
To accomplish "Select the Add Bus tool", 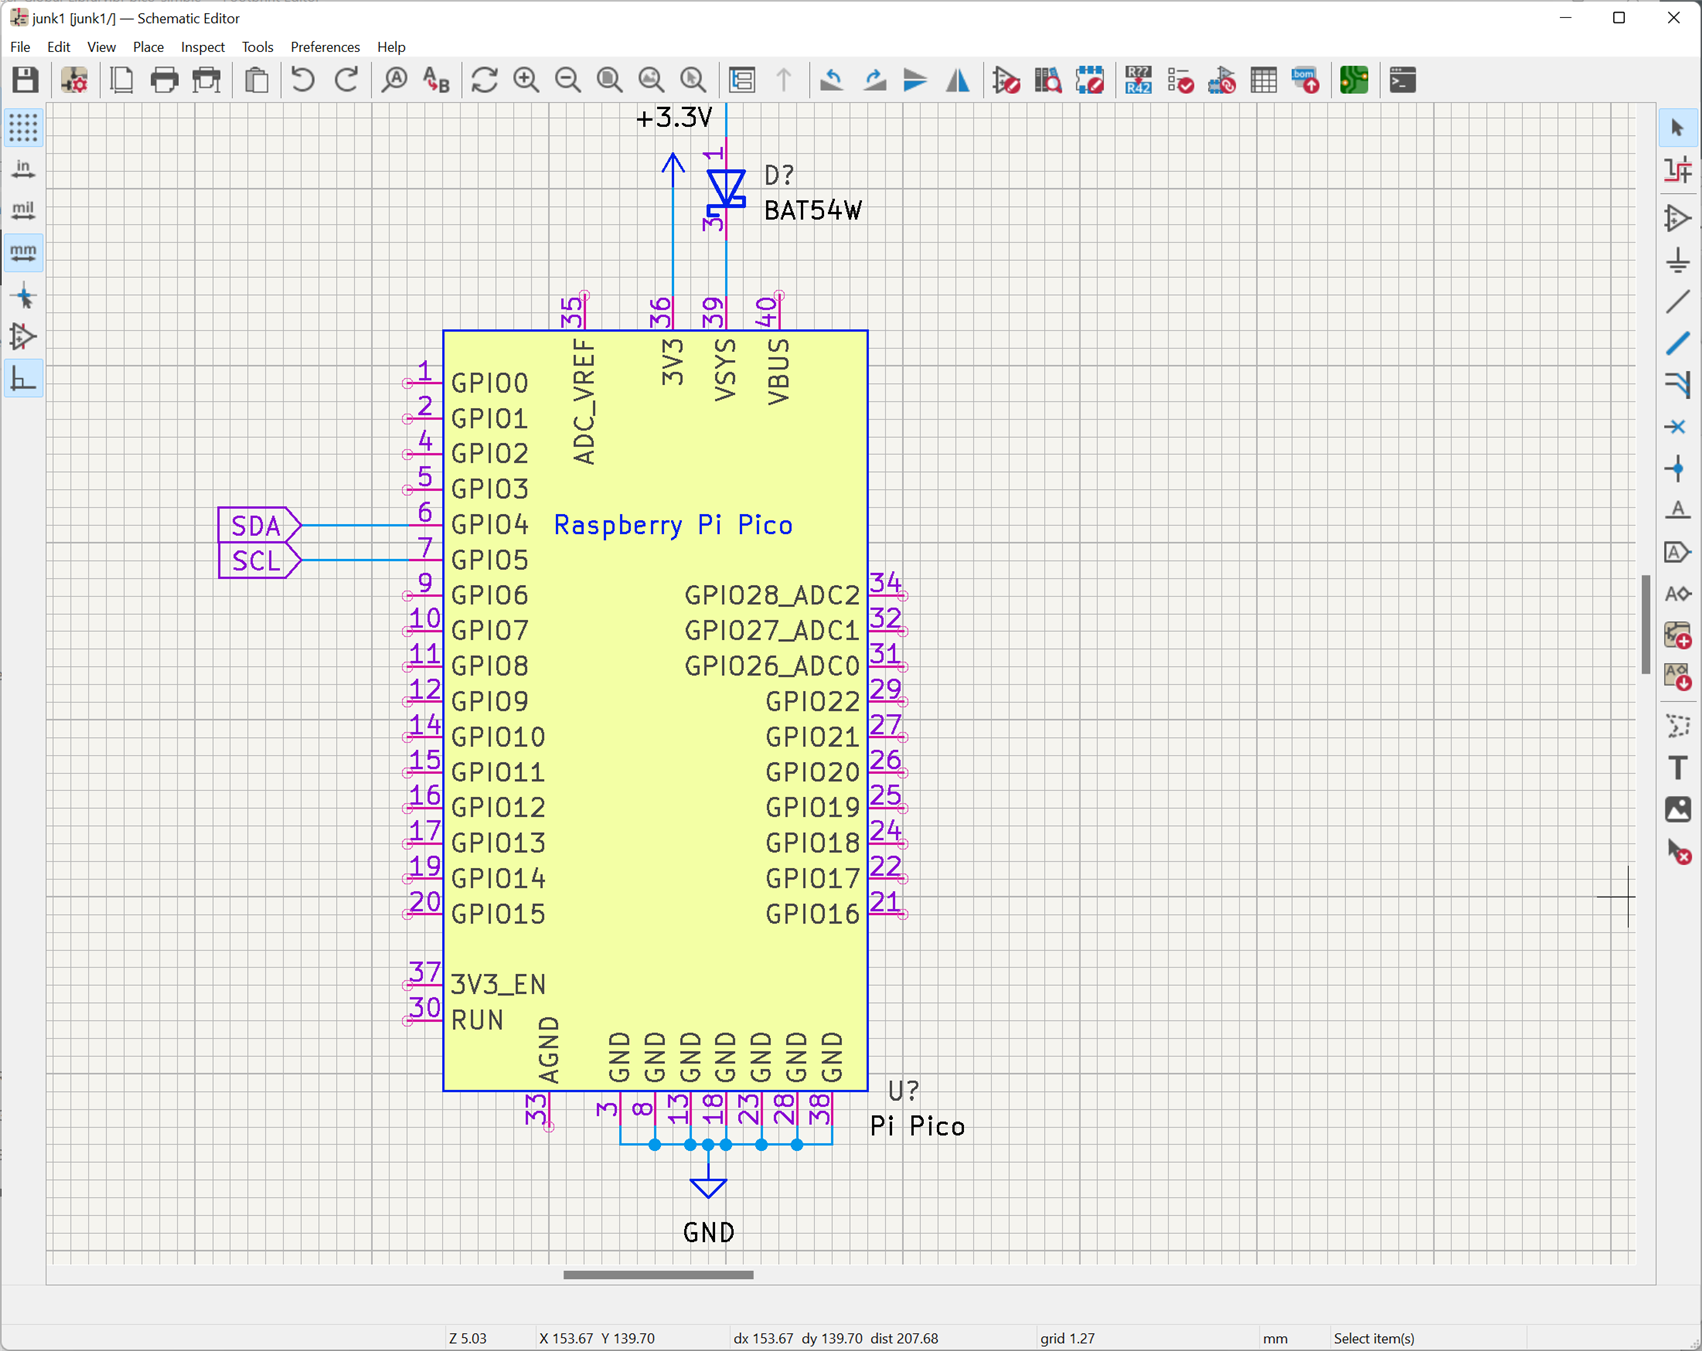I will pyautogui.click(x=1678, y=343).
